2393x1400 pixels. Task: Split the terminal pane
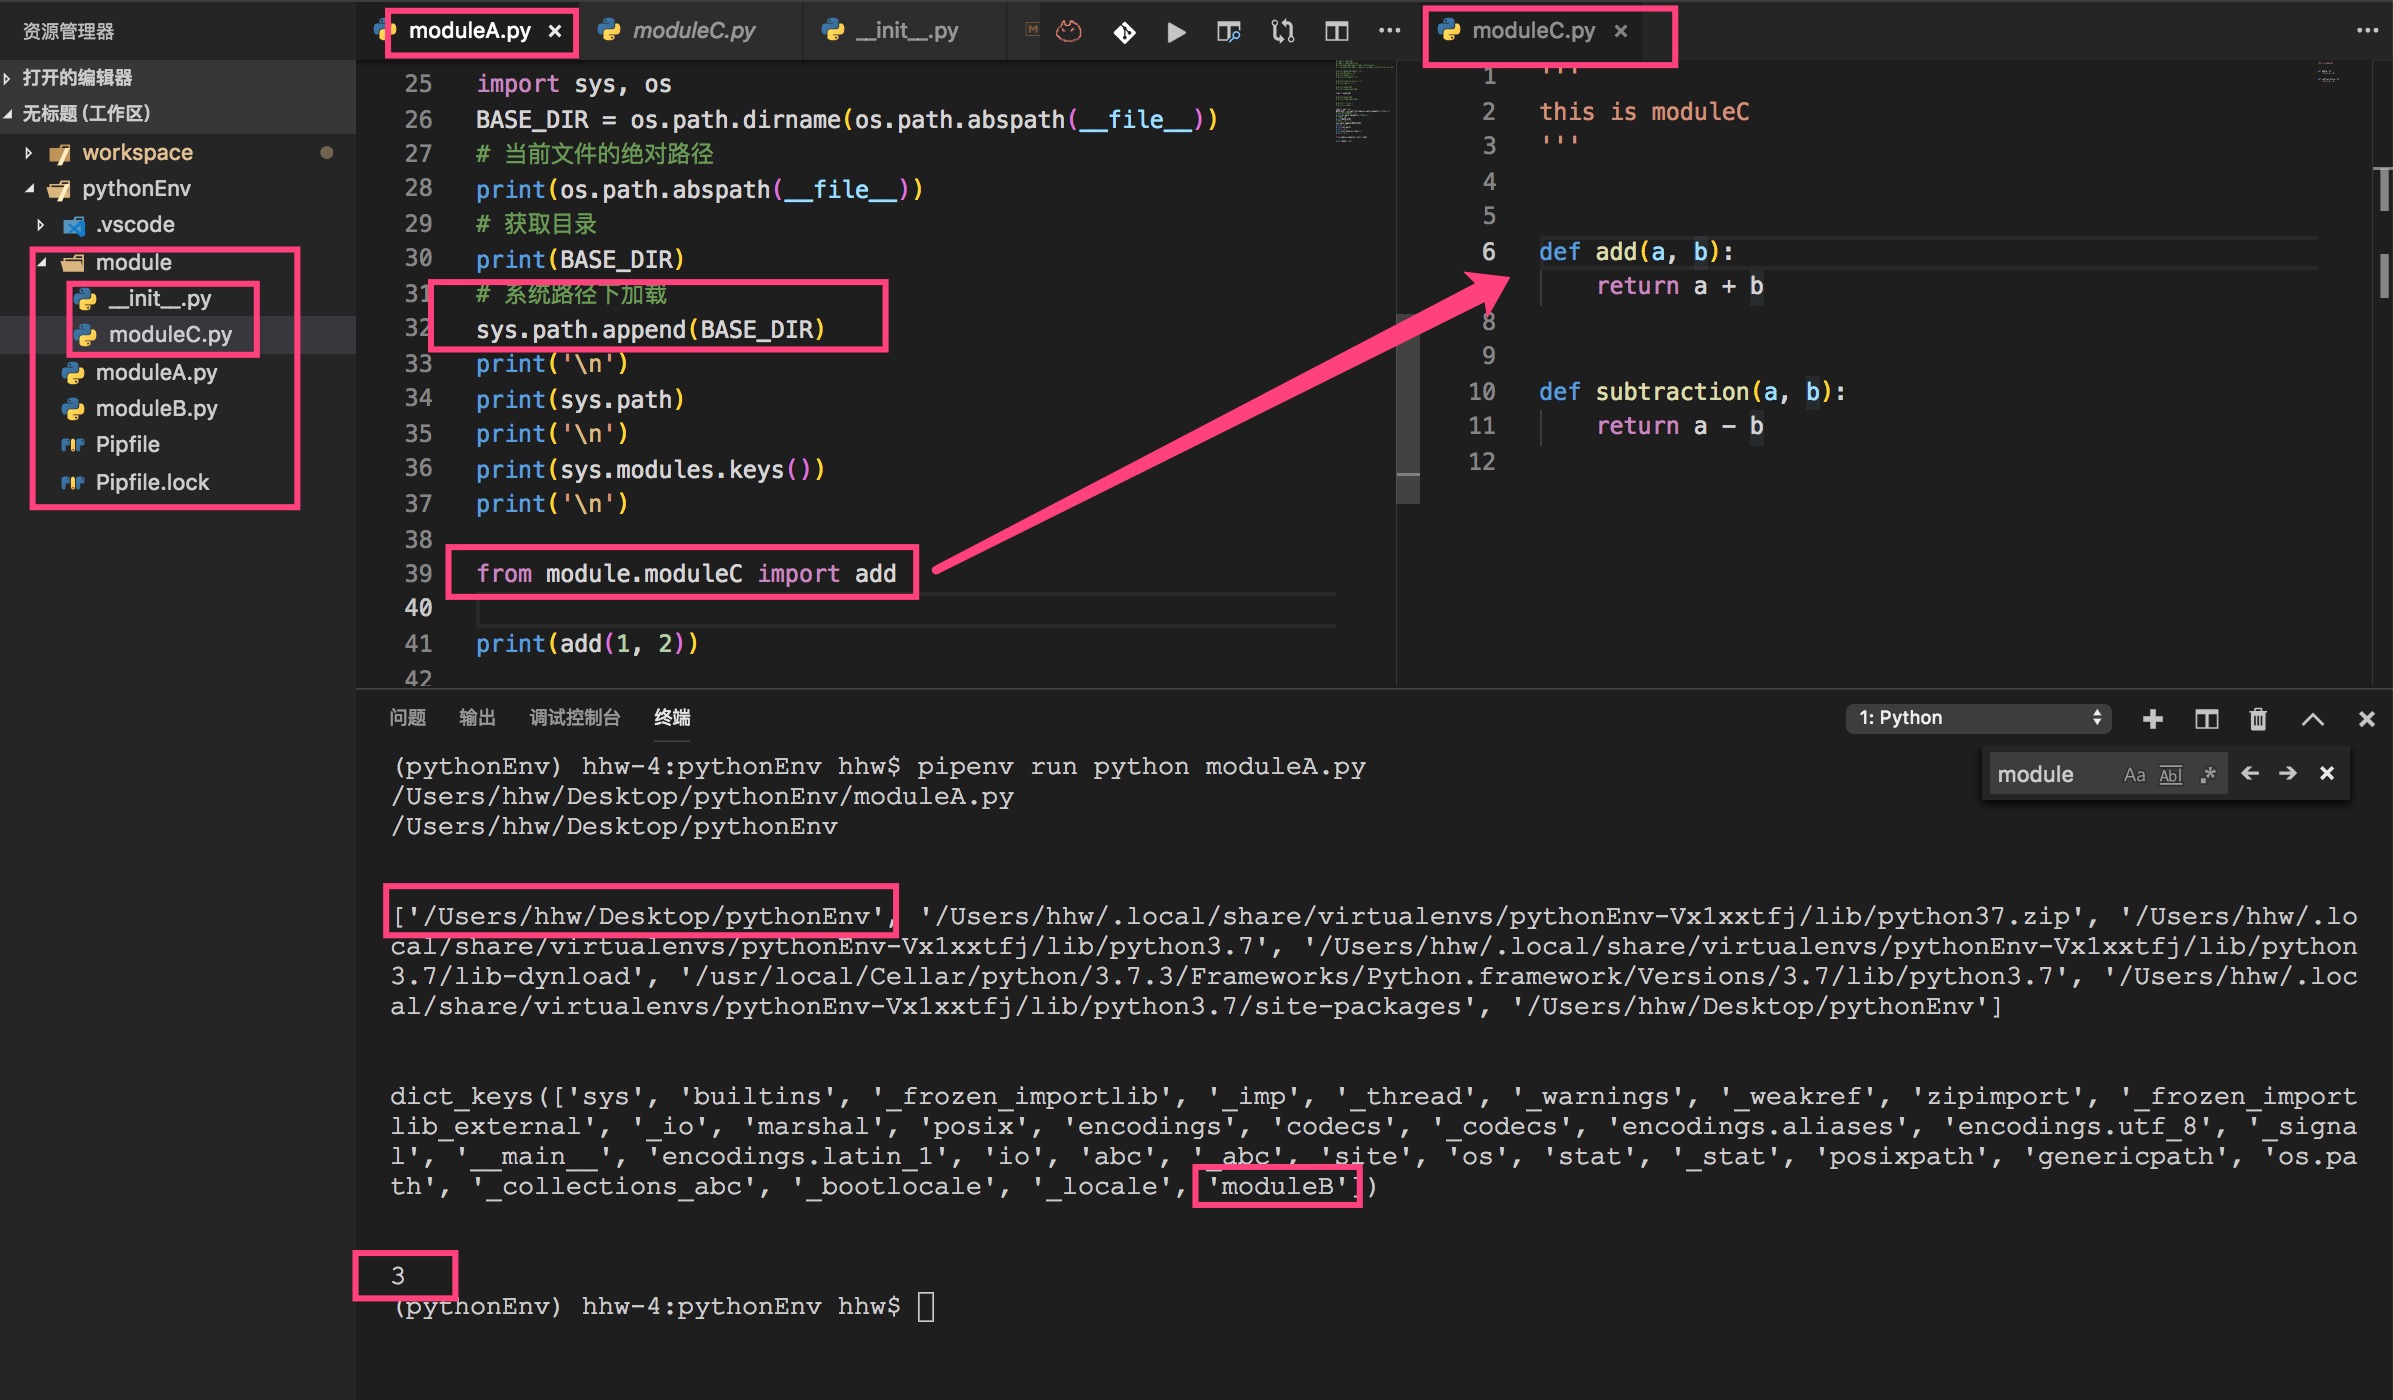pos(2206,719)
